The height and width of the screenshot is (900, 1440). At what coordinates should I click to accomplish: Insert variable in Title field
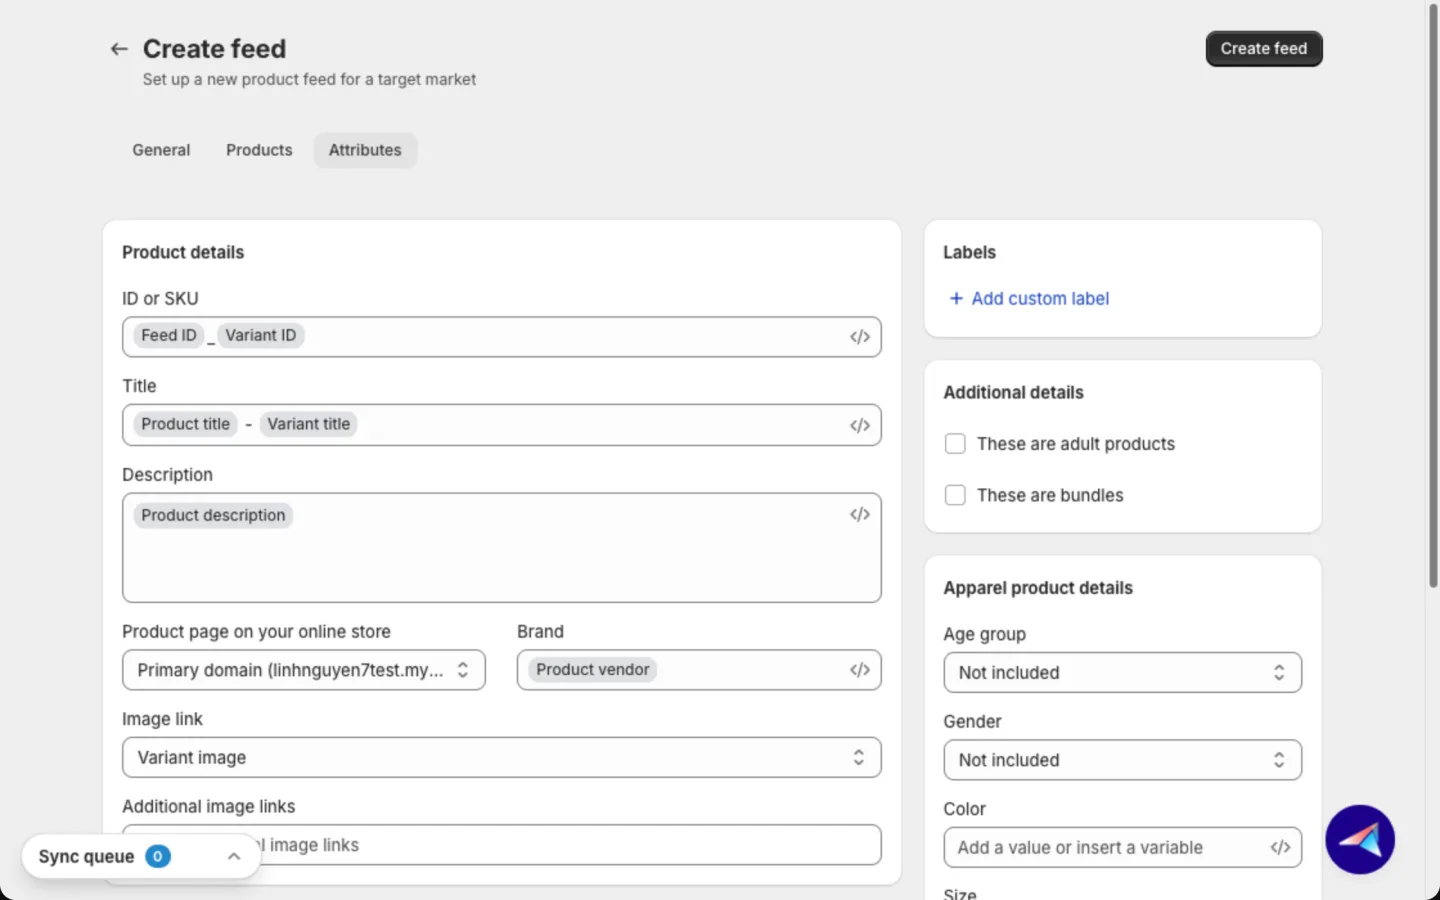point(860,425)
